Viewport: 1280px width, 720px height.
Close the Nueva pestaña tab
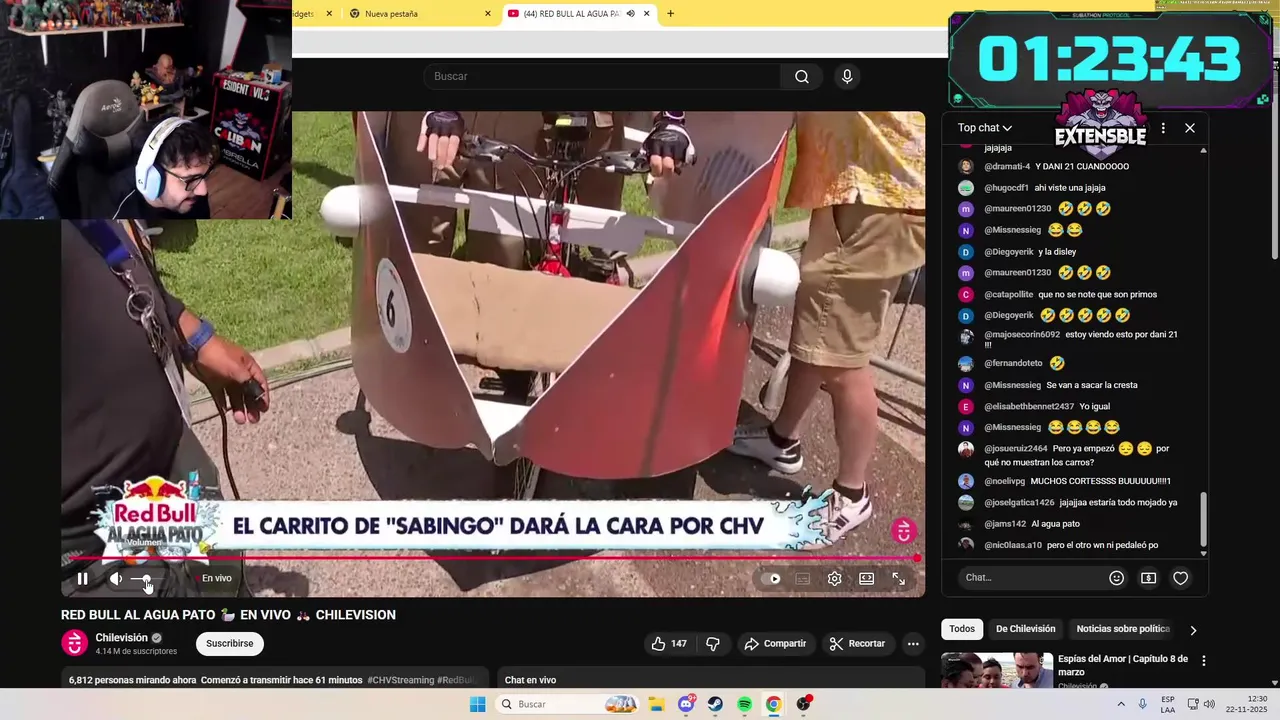click(488, 14)
